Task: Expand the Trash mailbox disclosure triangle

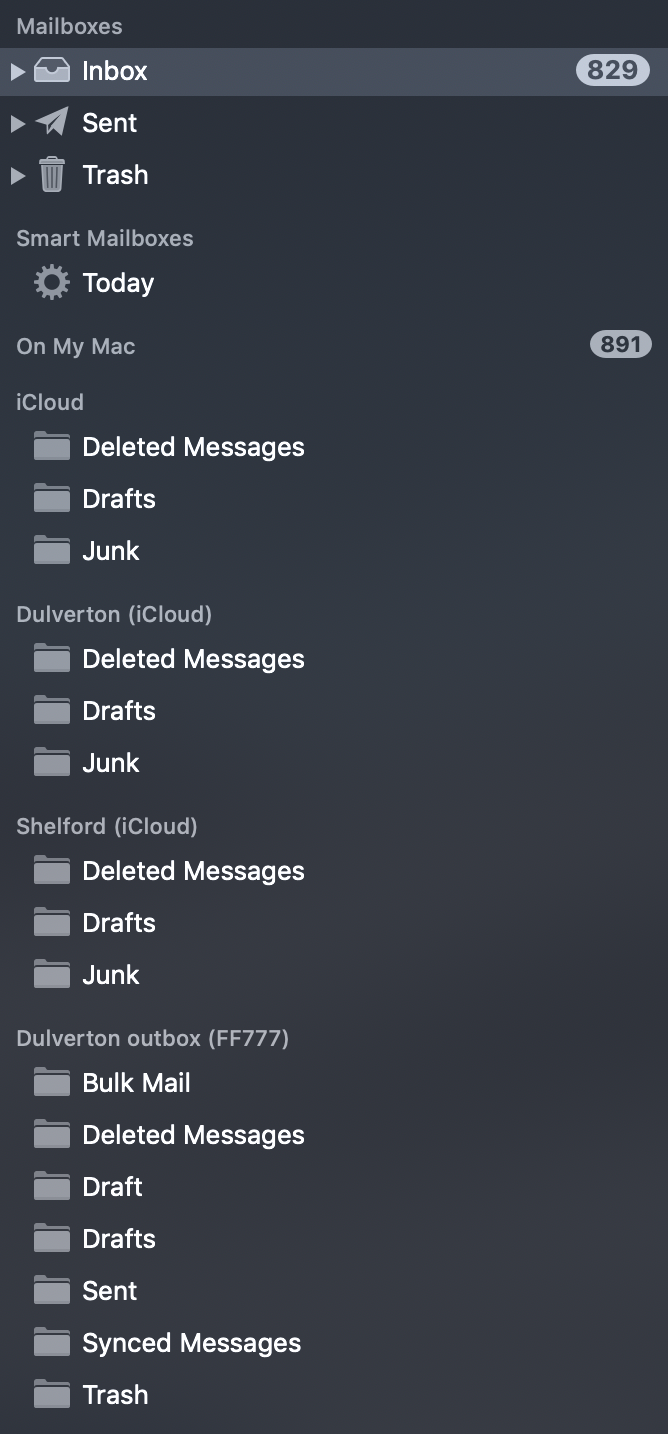Action: coord(17,175)
